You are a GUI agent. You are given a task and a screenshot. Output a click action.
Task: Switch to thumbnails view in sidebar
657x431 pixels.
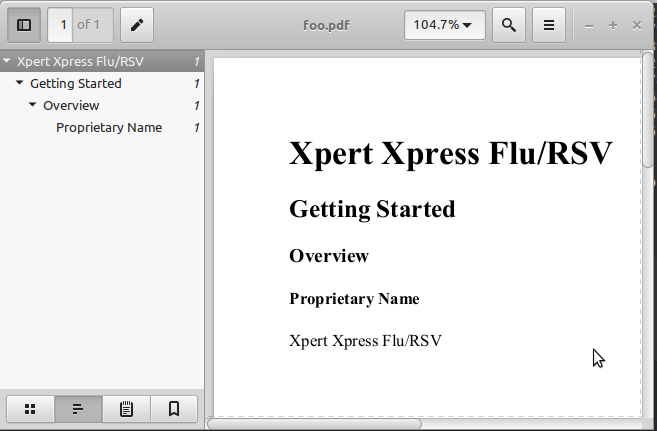point(30,408)
